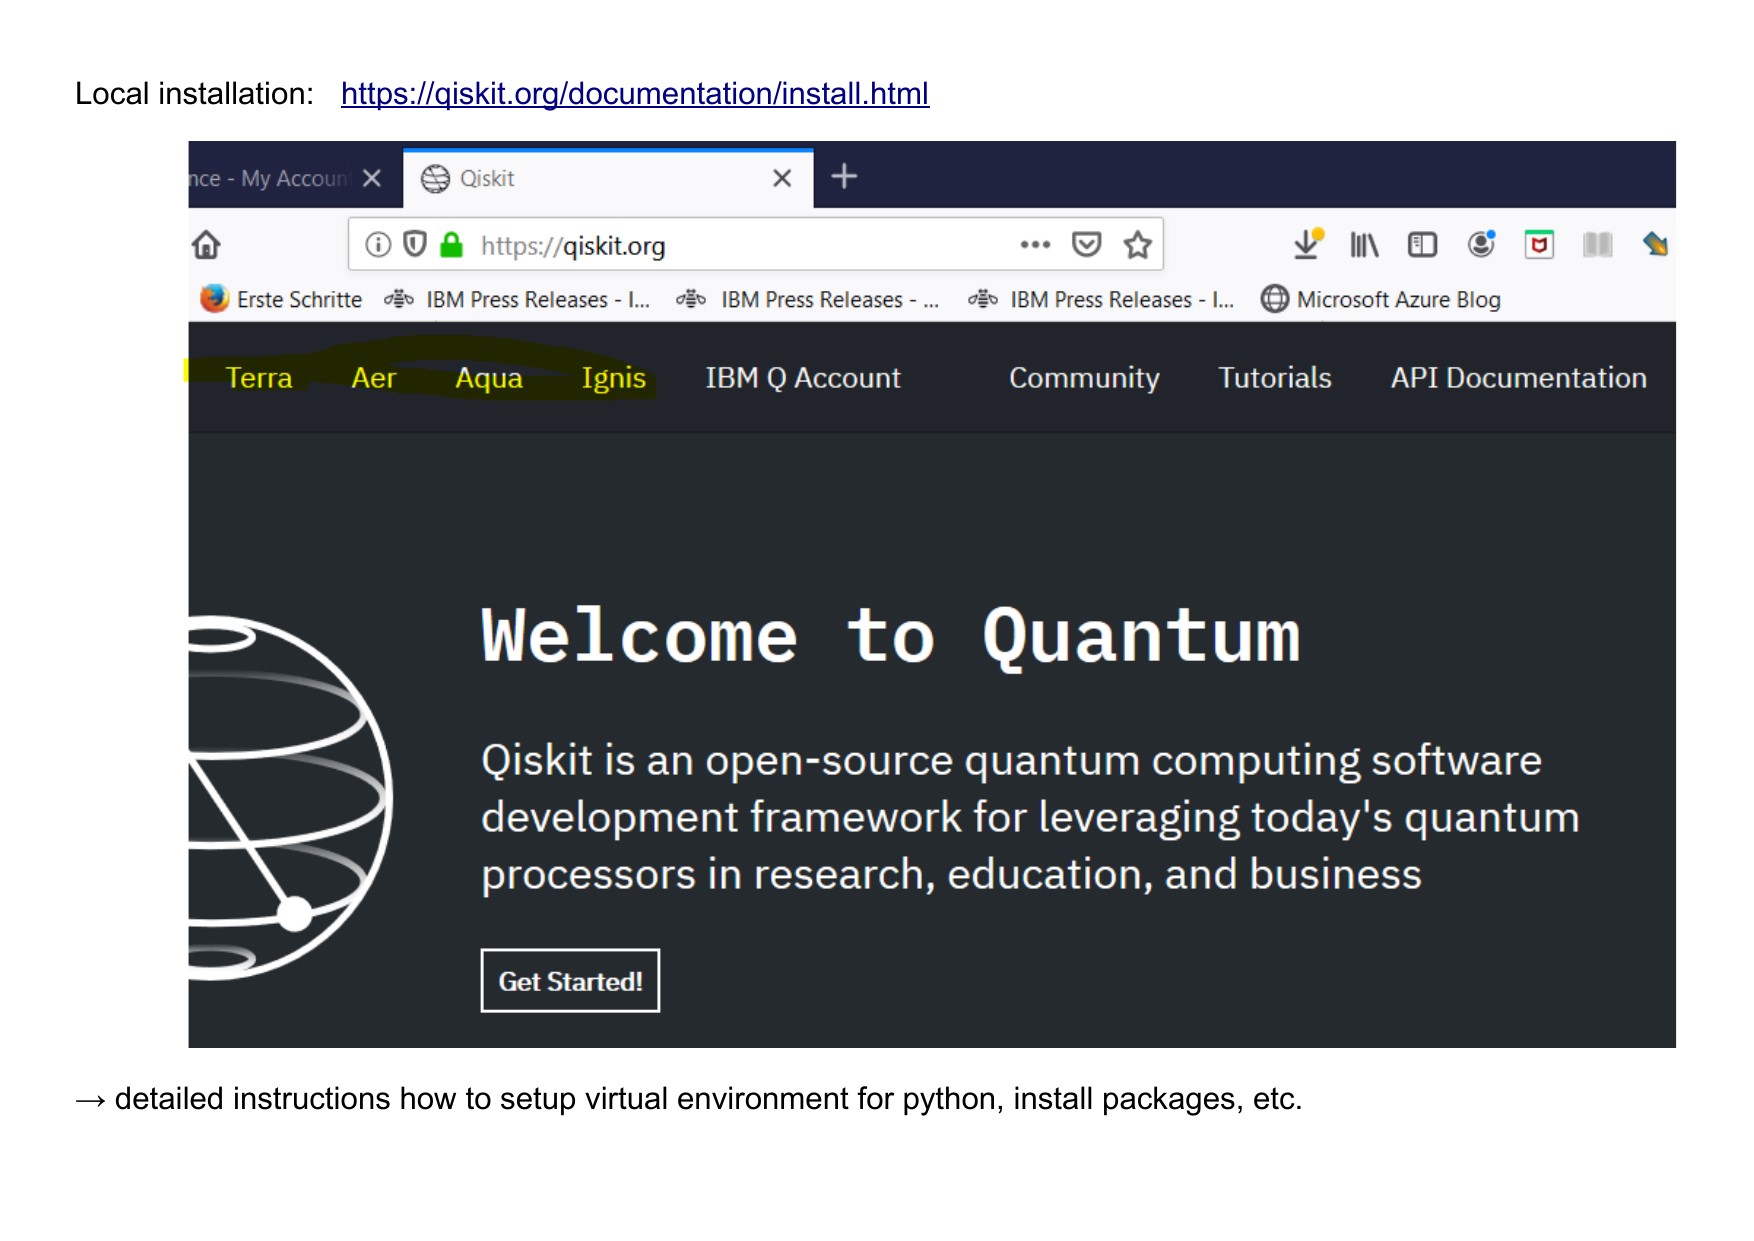Image resolution: width=1754 pixels, height=1241 pixels.
Task: Open the Library bookshelf icon
Action: click(1364, 245)
